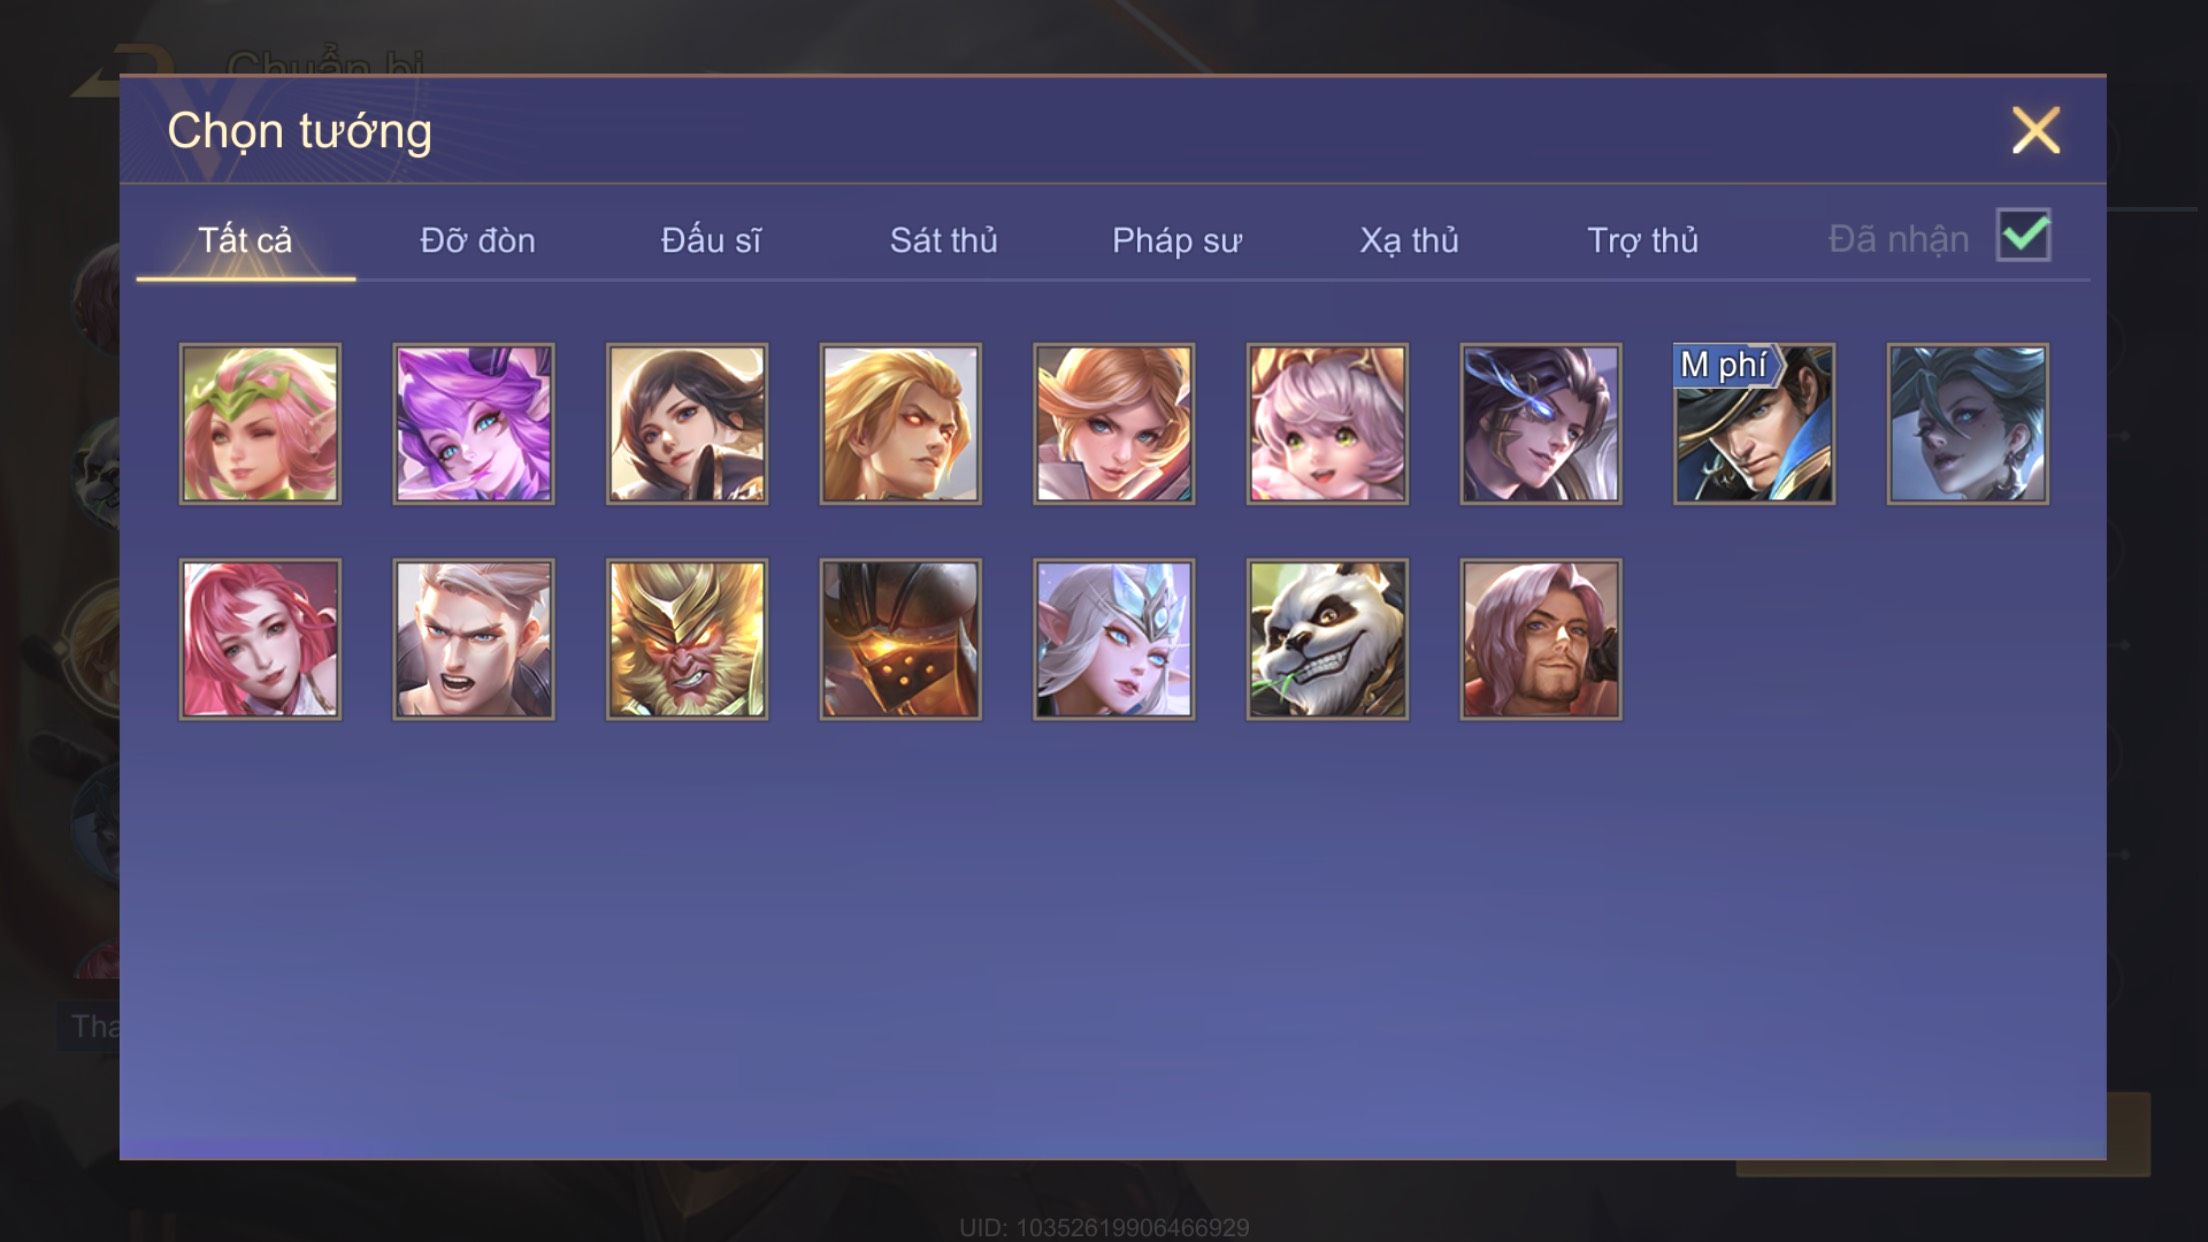Select the panda hero portrait
2208x1242 pixels.
coord(1327,639)
